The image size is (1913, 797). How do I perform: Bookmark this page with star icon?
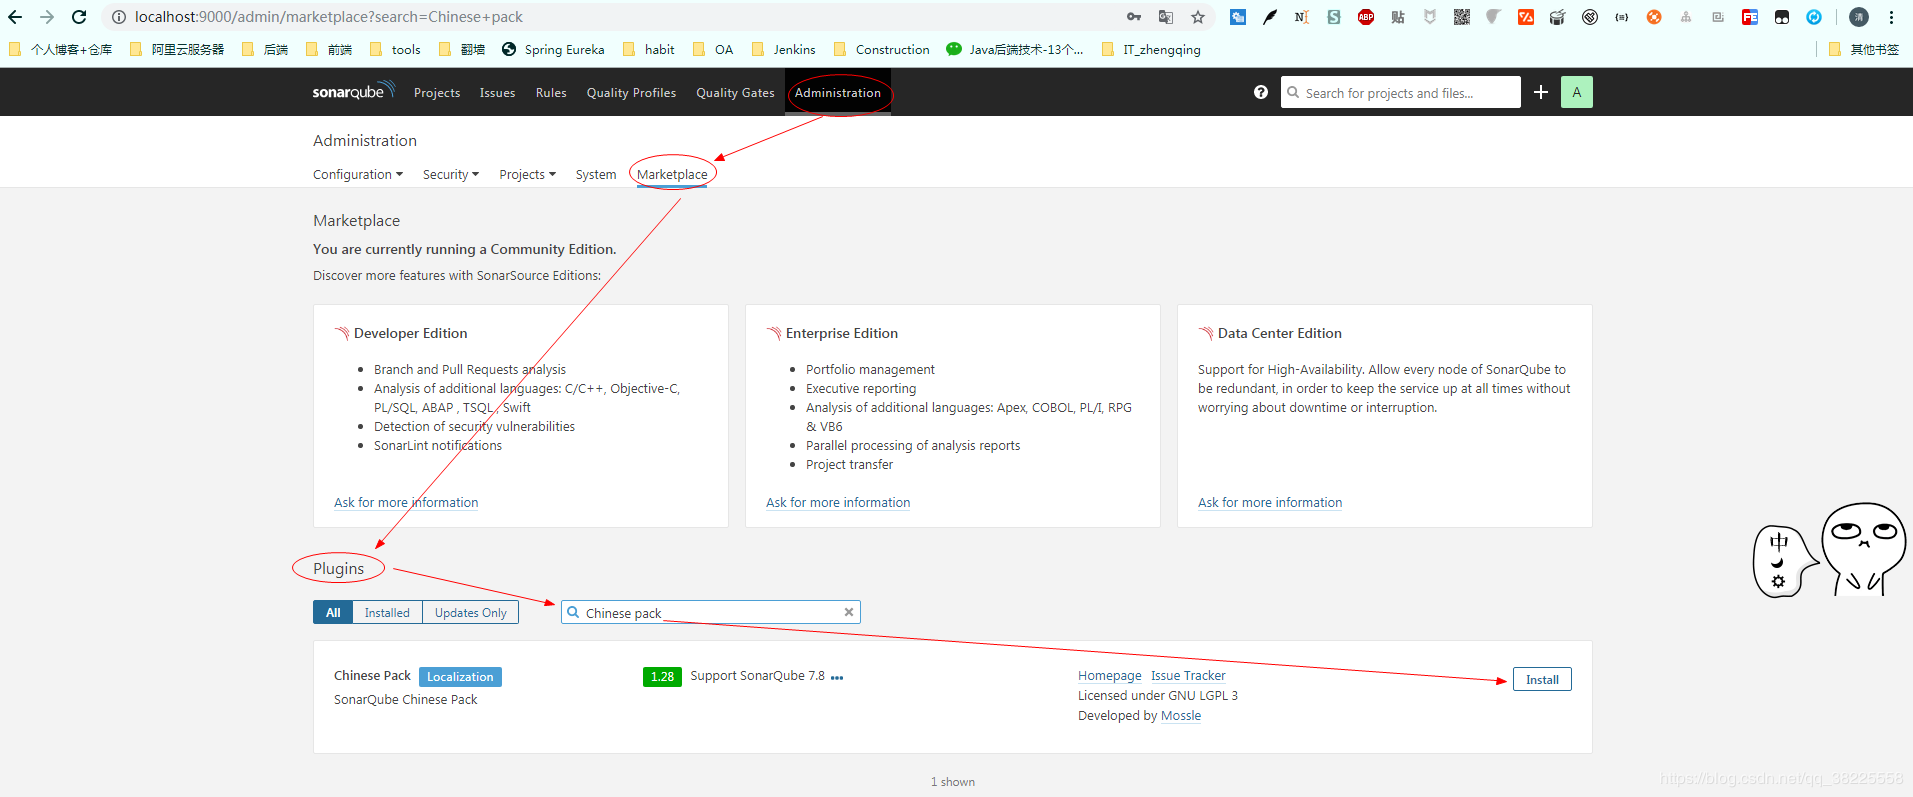tap(1198, 17)
